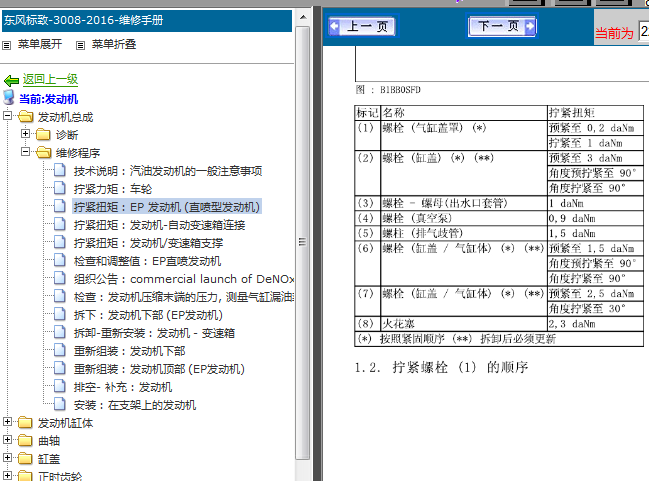Click the 缸盖 folder icon
Viewport: 649px width, 481px height.
tap(25, 459)
